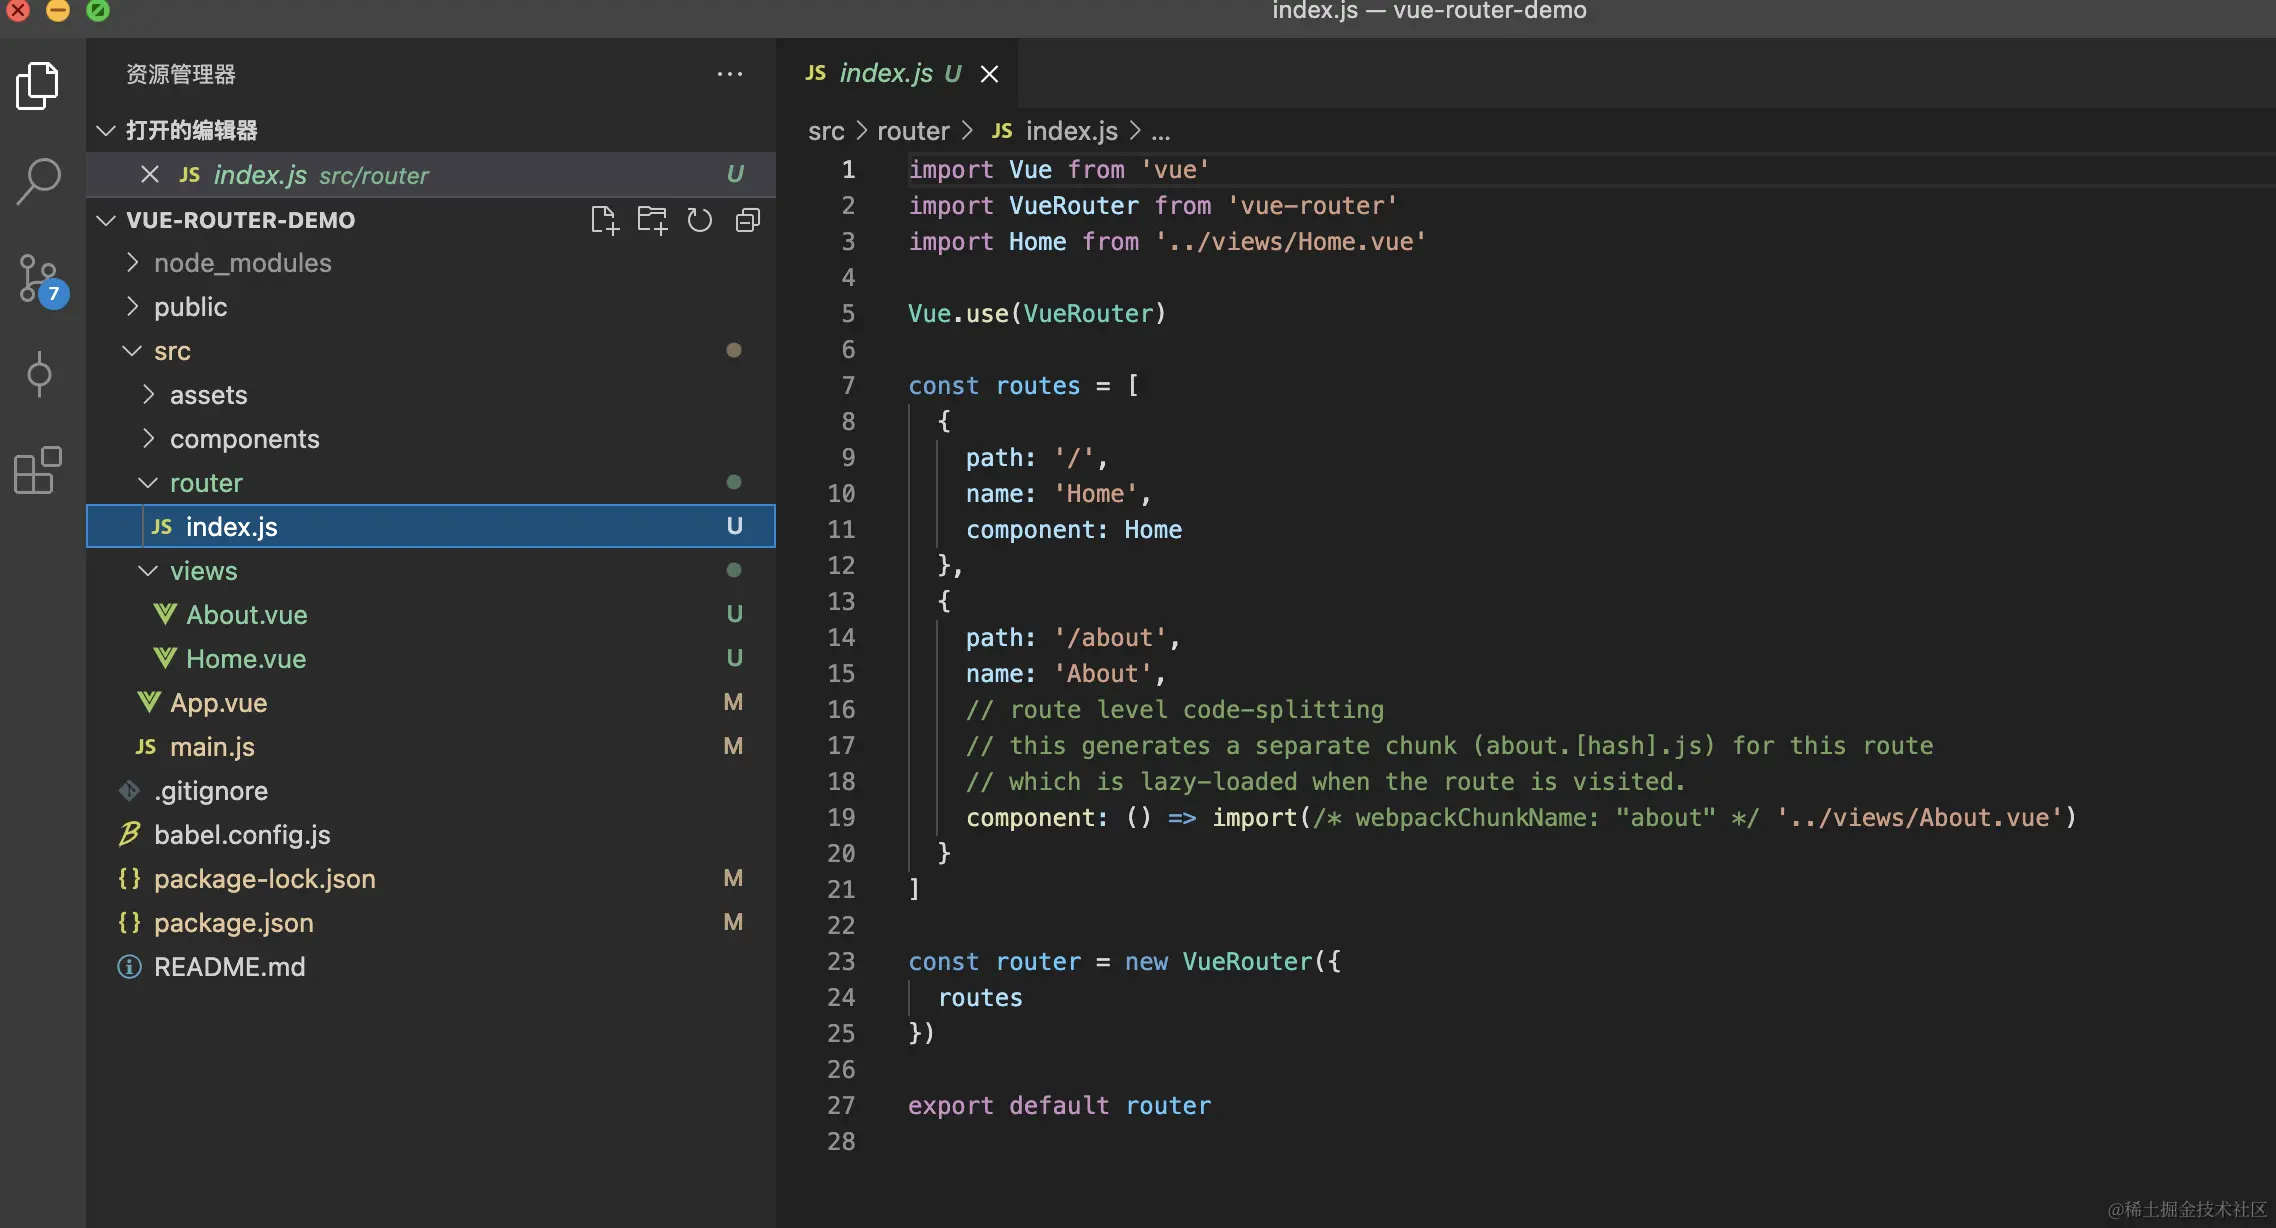Image resolution: width=2276 pixels, height=1228 pixels.
Task: Collapse the router folder
Action: point(206,483)
